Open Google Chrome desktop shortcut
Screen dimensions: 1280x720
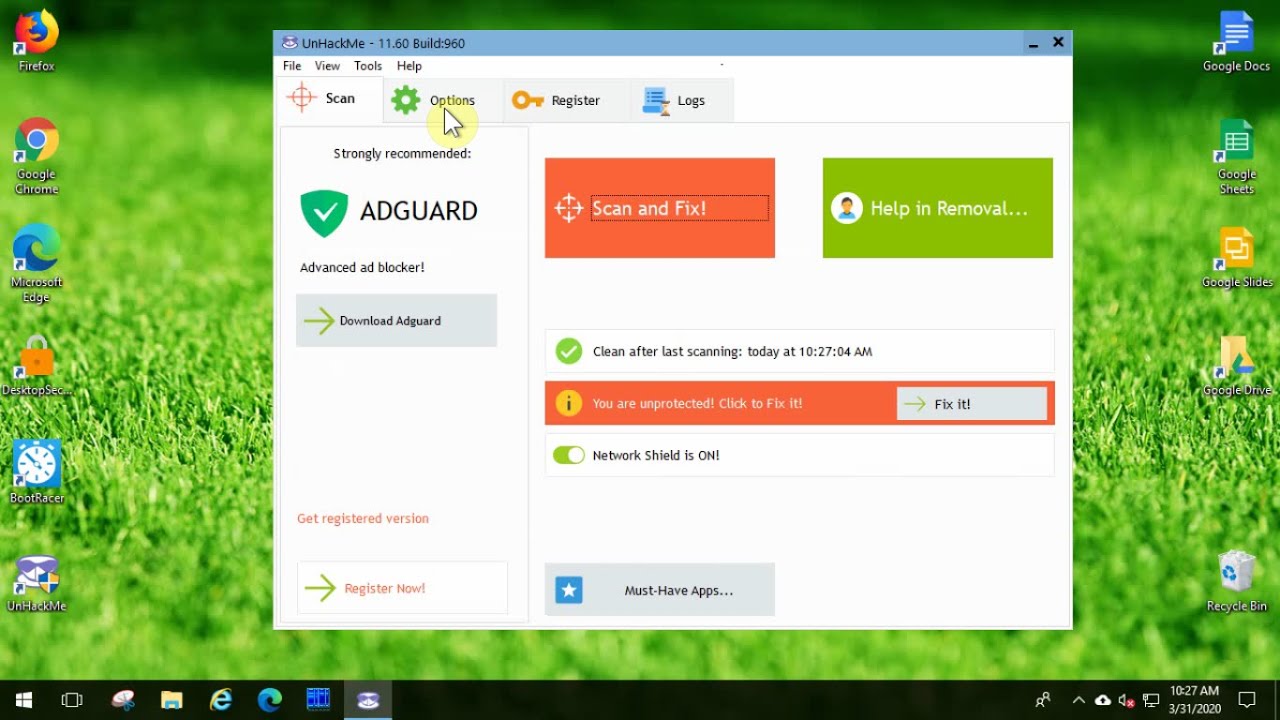pyautogui.click(x=36, y=157)
